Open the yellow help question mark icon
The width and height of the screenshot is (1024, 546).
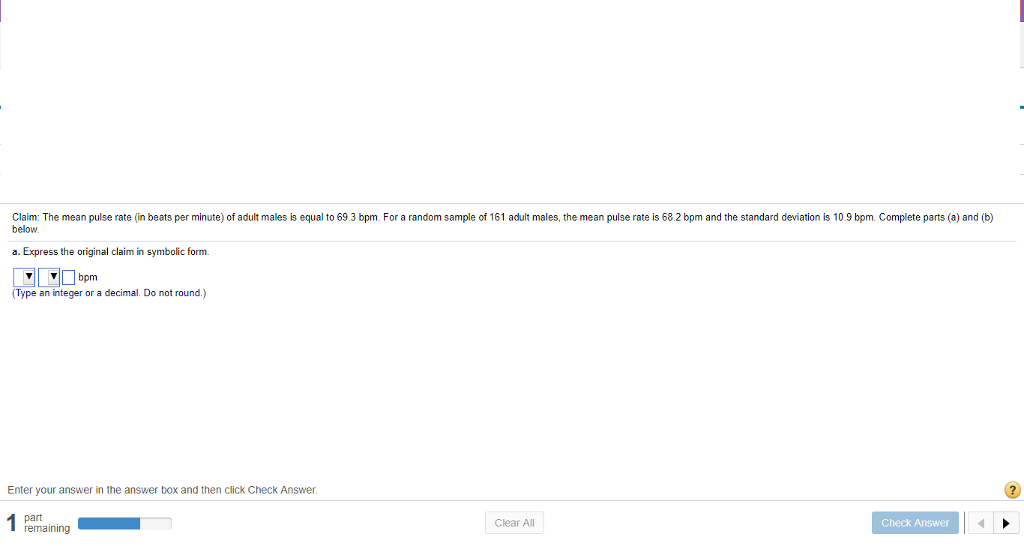click(x=1012, y=490)
